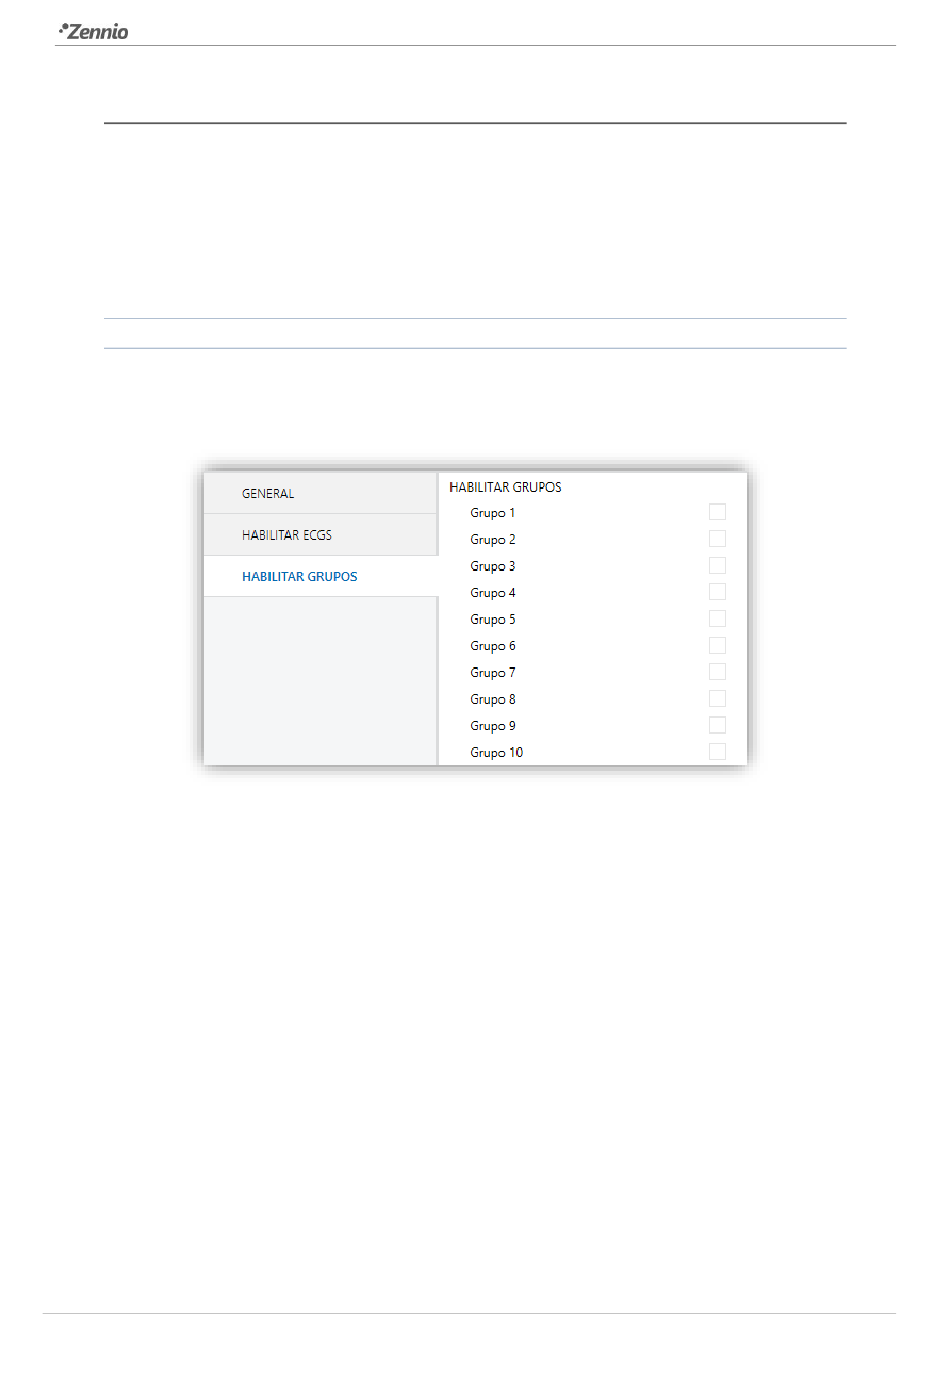Click the Grupo 8 label text
950x1378 pixels.
pos(493,699)
